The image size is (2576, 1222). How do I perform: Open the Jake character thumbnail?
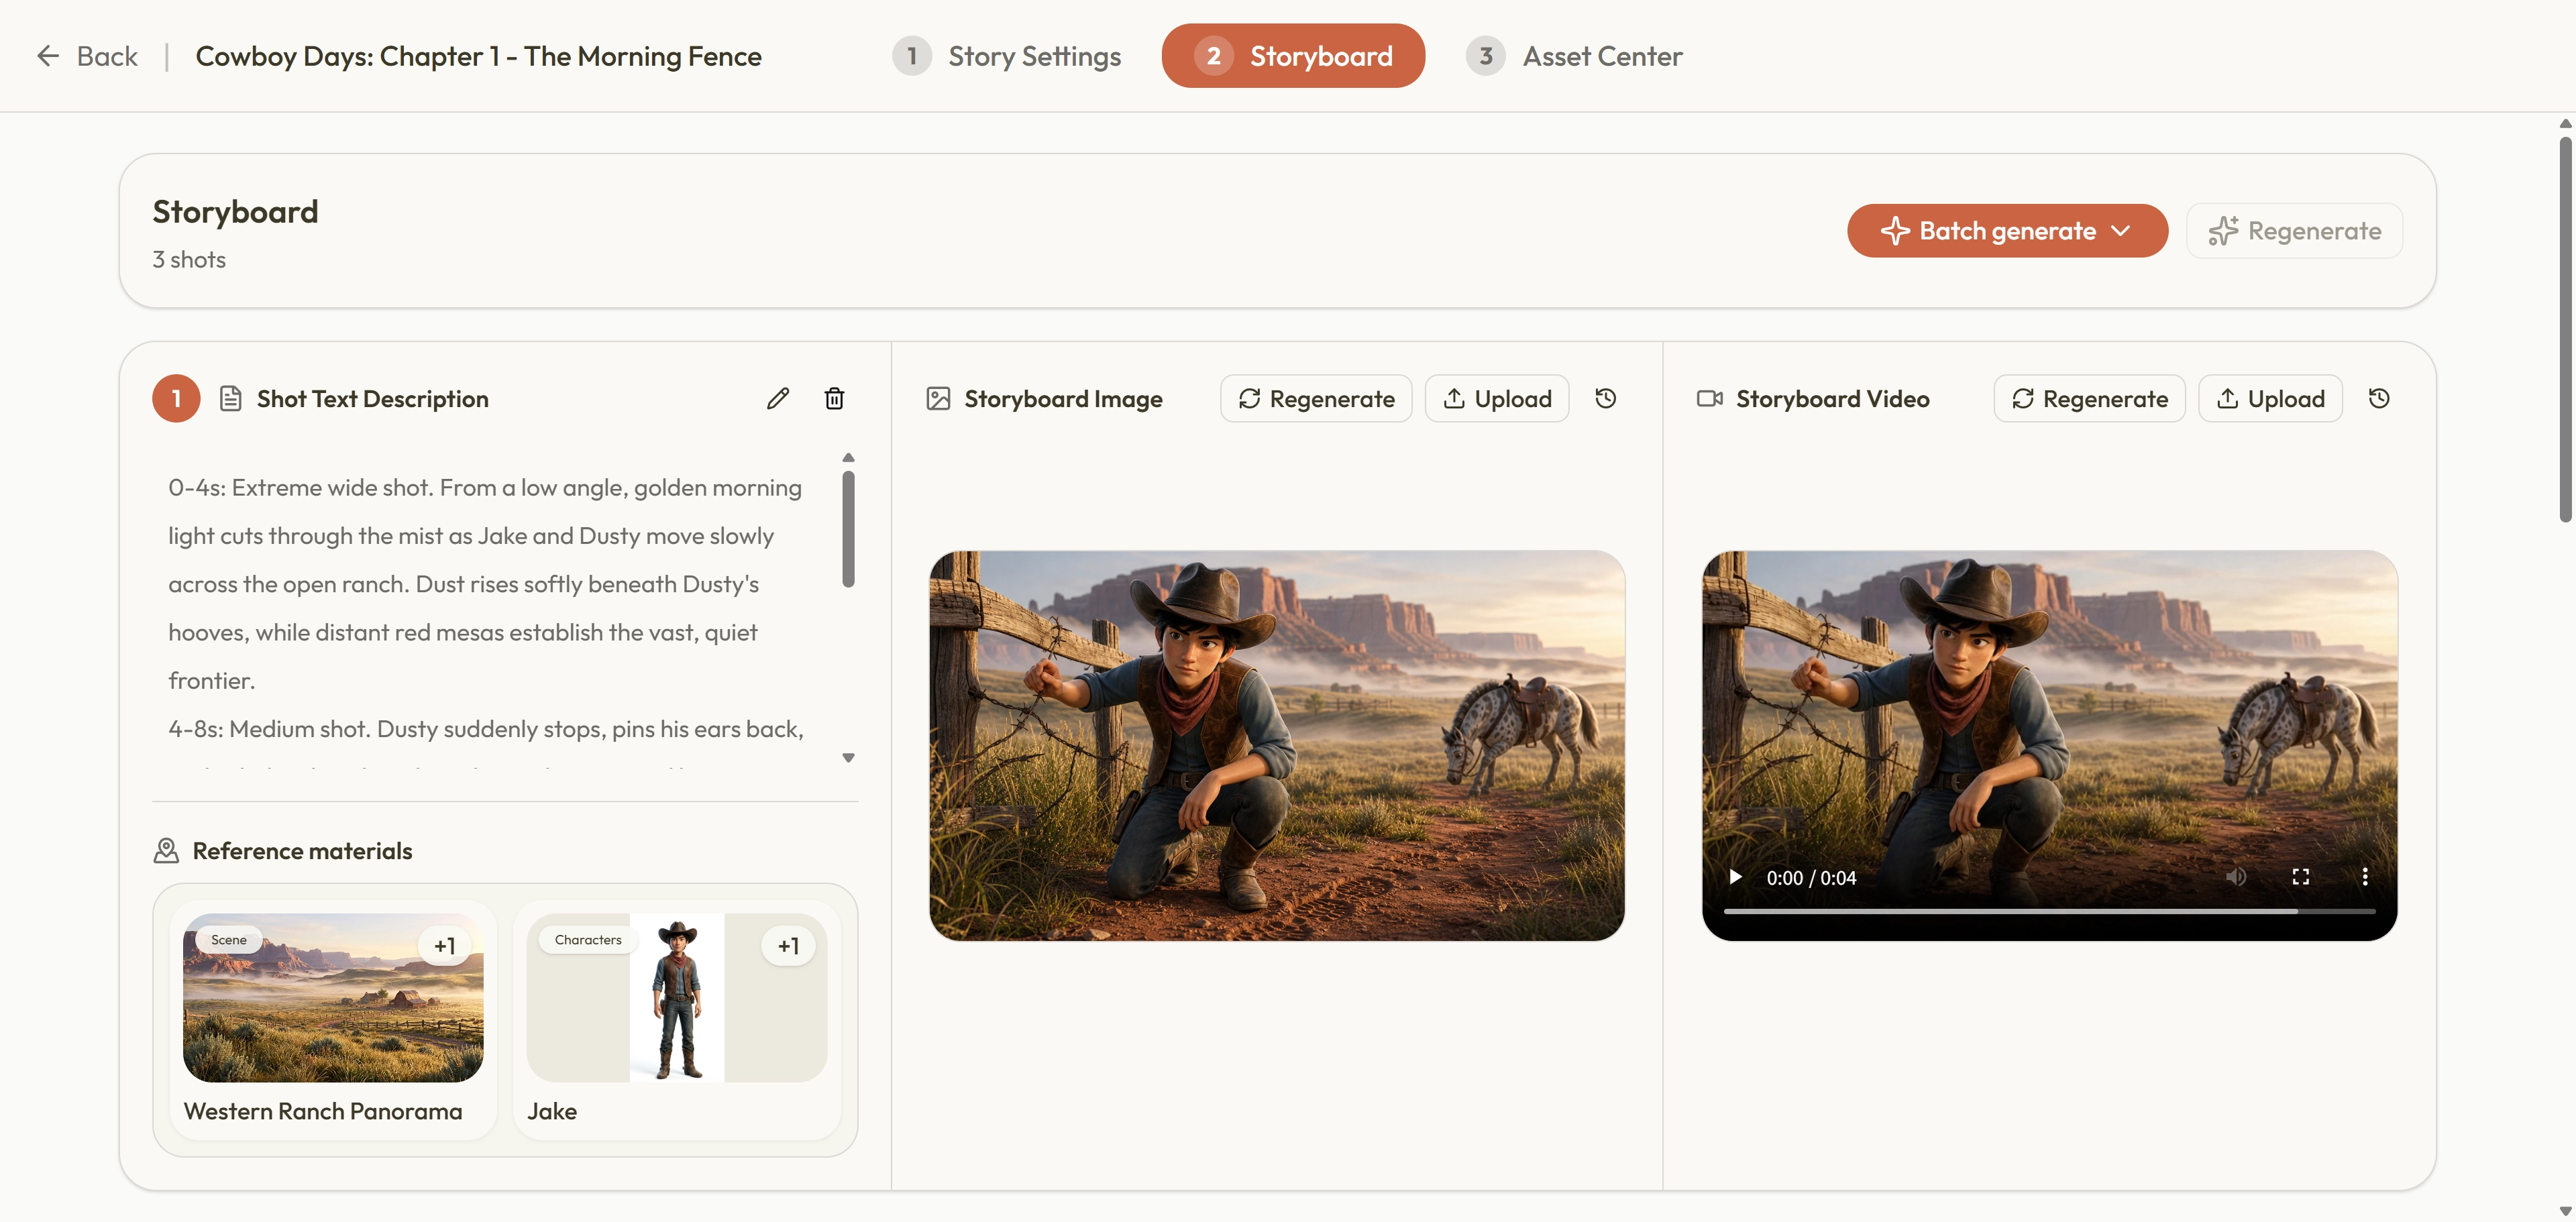click(x=677, y=997)
